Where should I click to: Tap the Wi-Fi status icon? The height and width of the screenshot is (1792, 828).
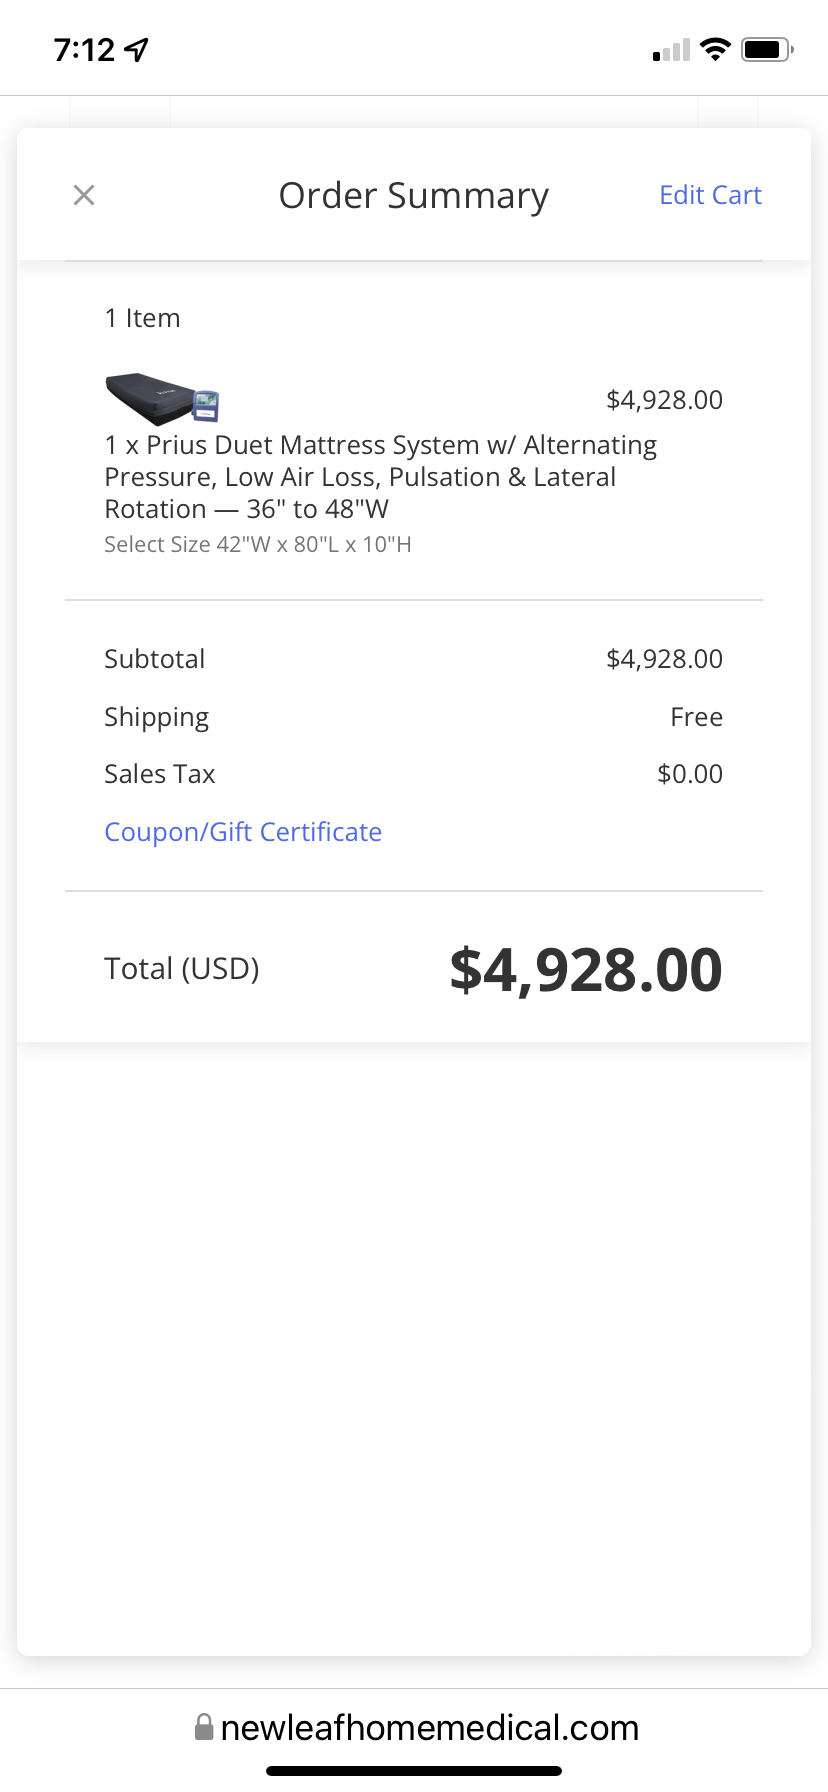click(x=715, y=49)
